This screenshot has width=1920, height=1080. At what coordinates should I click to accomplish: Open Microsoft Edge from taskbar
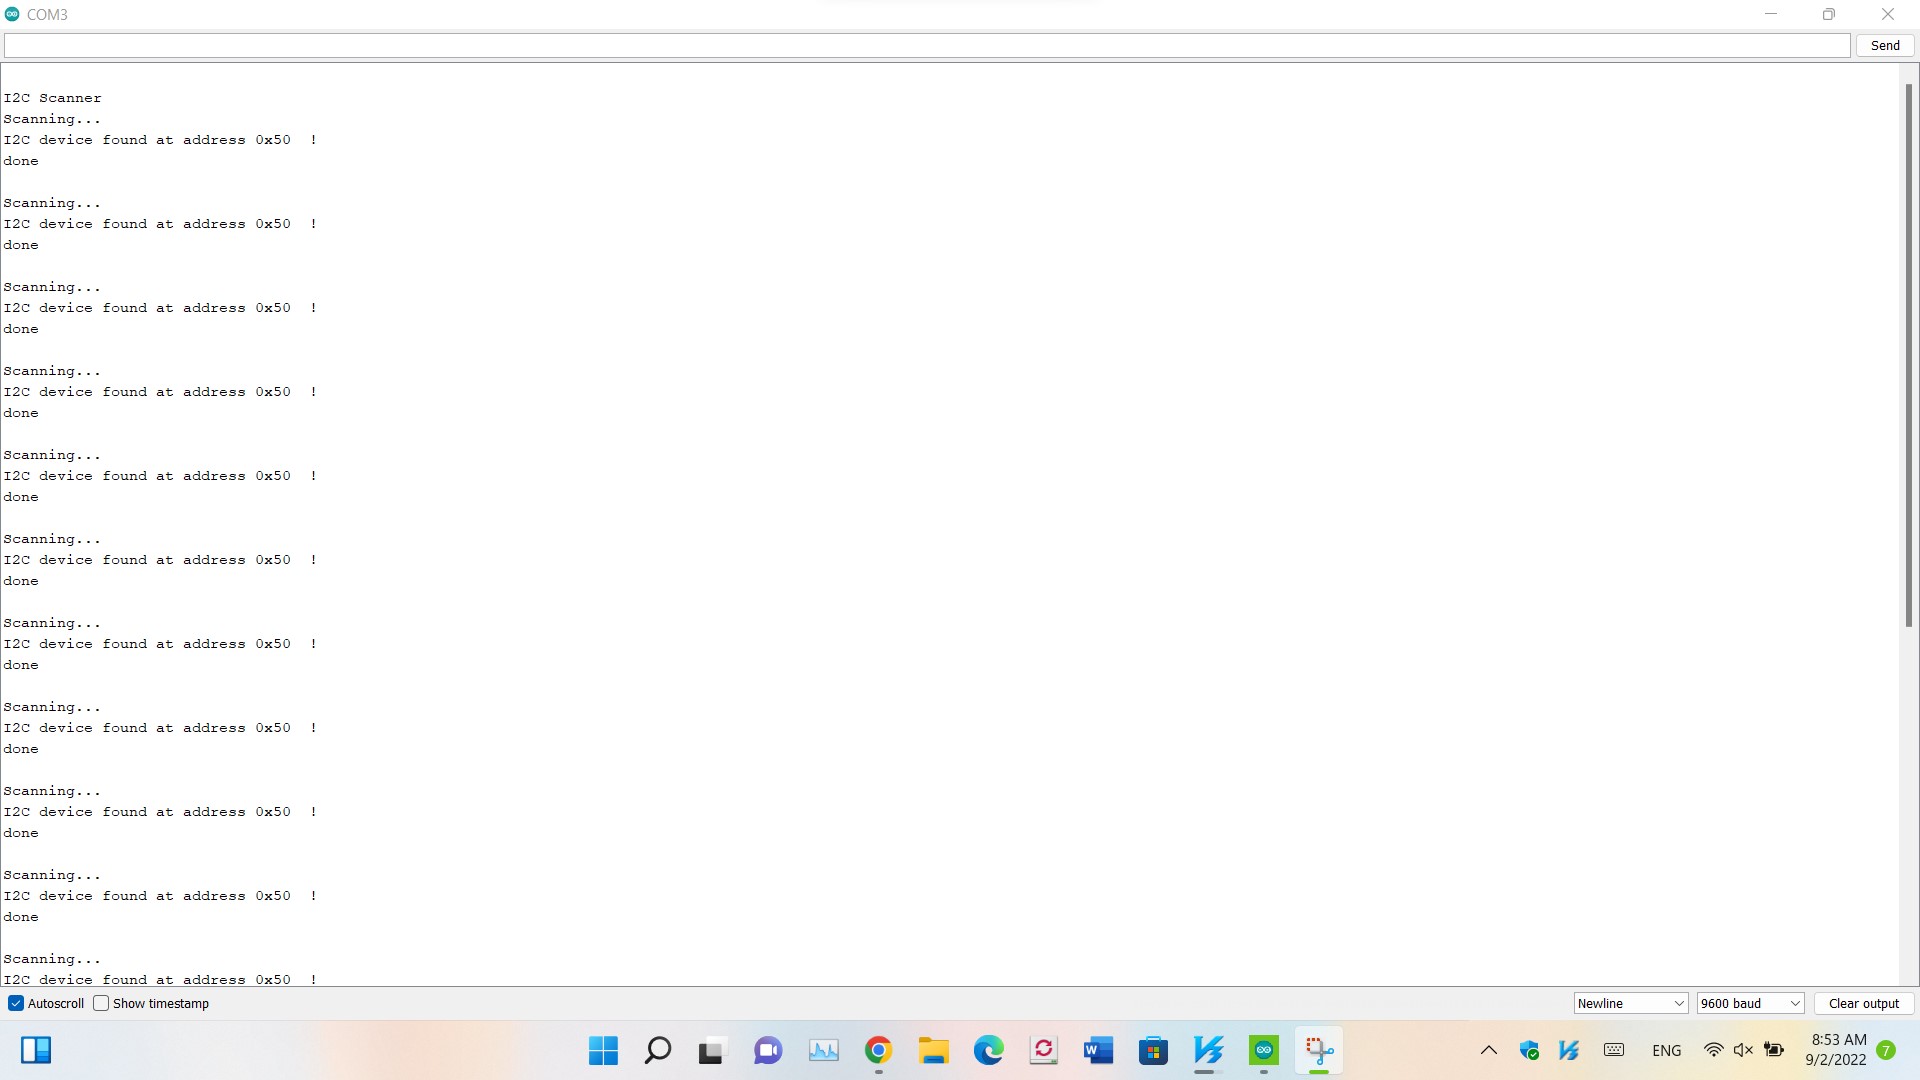tap(988, 1050)
